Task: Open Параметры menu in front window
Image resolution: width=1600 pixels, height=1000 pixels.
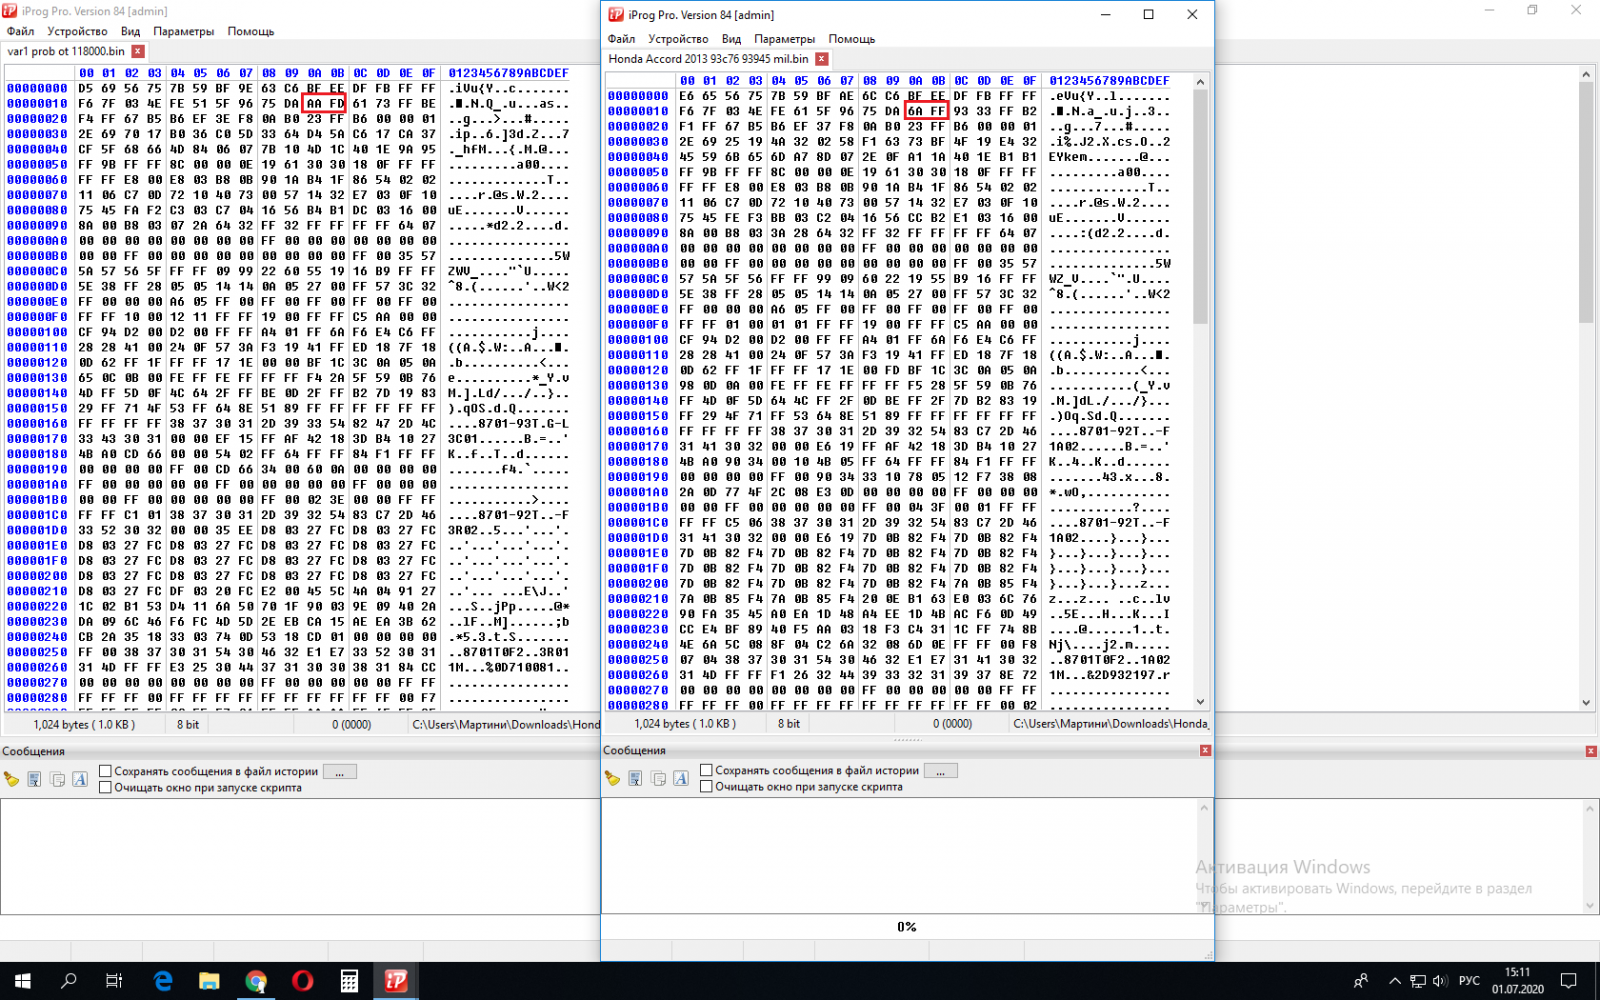Action: [784, 39]
